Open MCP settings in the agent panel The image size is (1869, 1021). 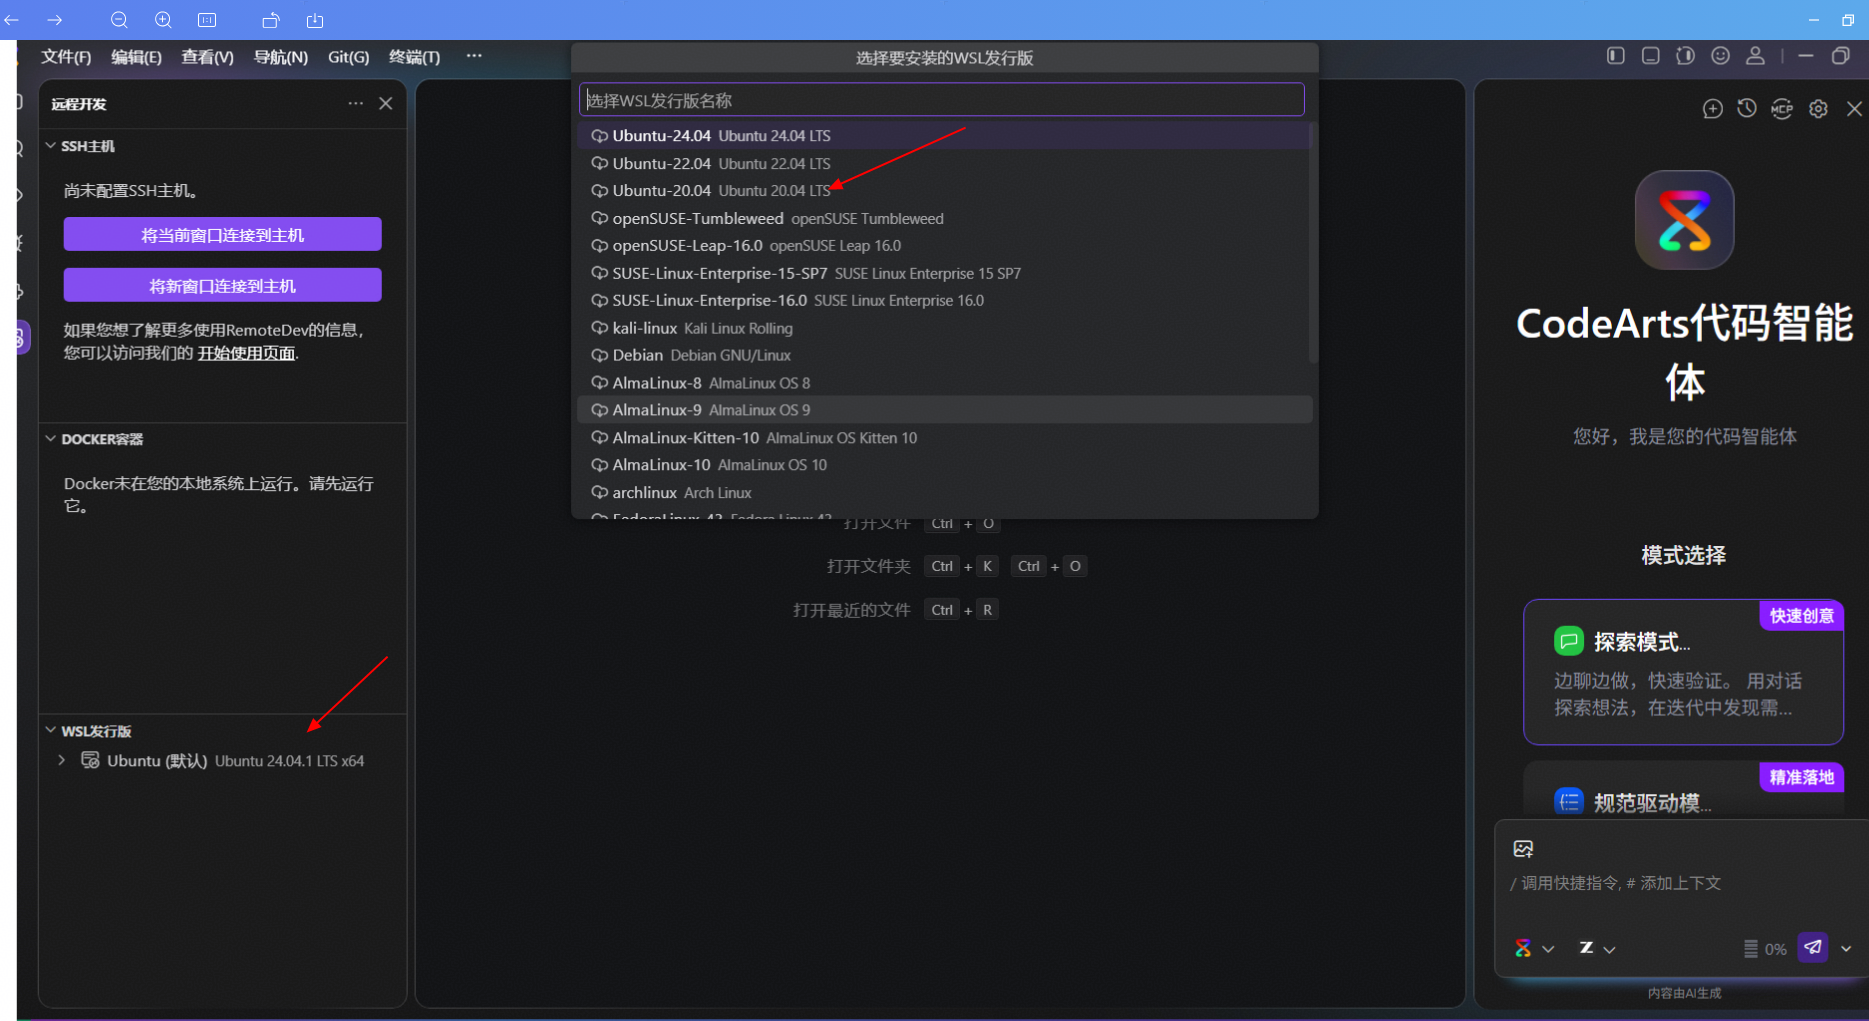click(x=1782, y=109)
